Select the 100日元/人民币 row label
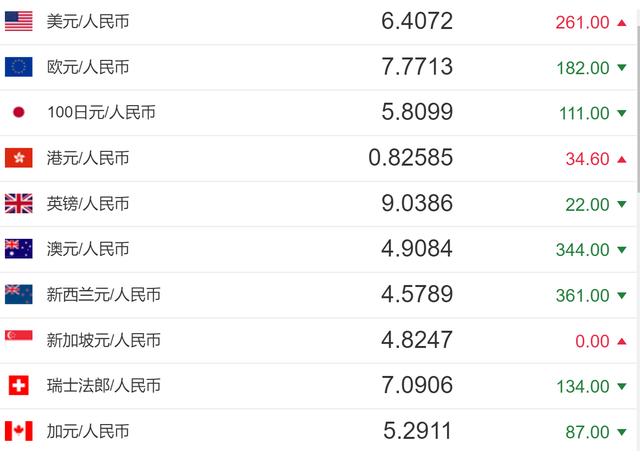The width and height of the screenshot is (640, 459). point(102,112)
